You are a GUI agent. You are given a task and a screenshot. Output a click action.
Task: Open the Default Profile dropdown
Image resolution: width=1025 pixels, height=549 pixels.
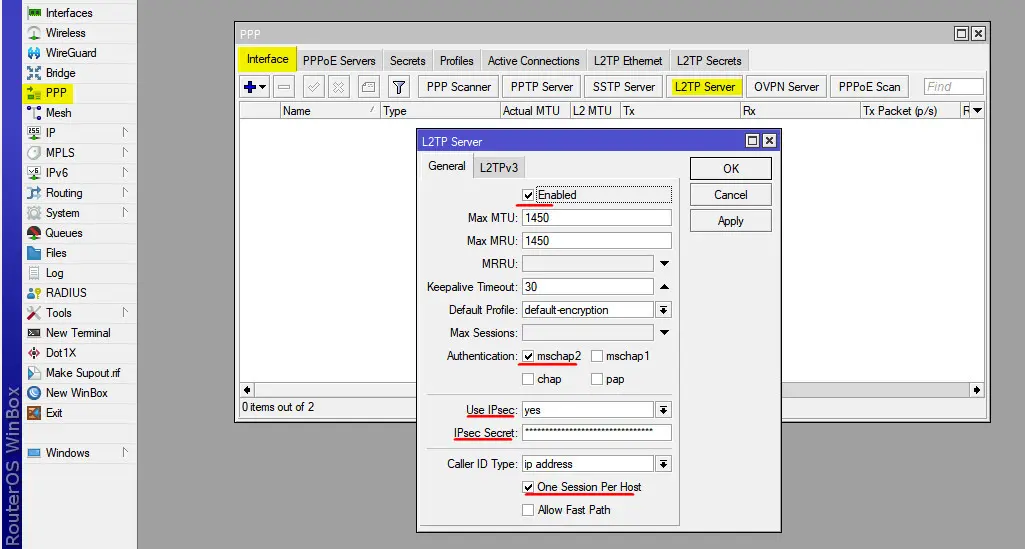664,310
